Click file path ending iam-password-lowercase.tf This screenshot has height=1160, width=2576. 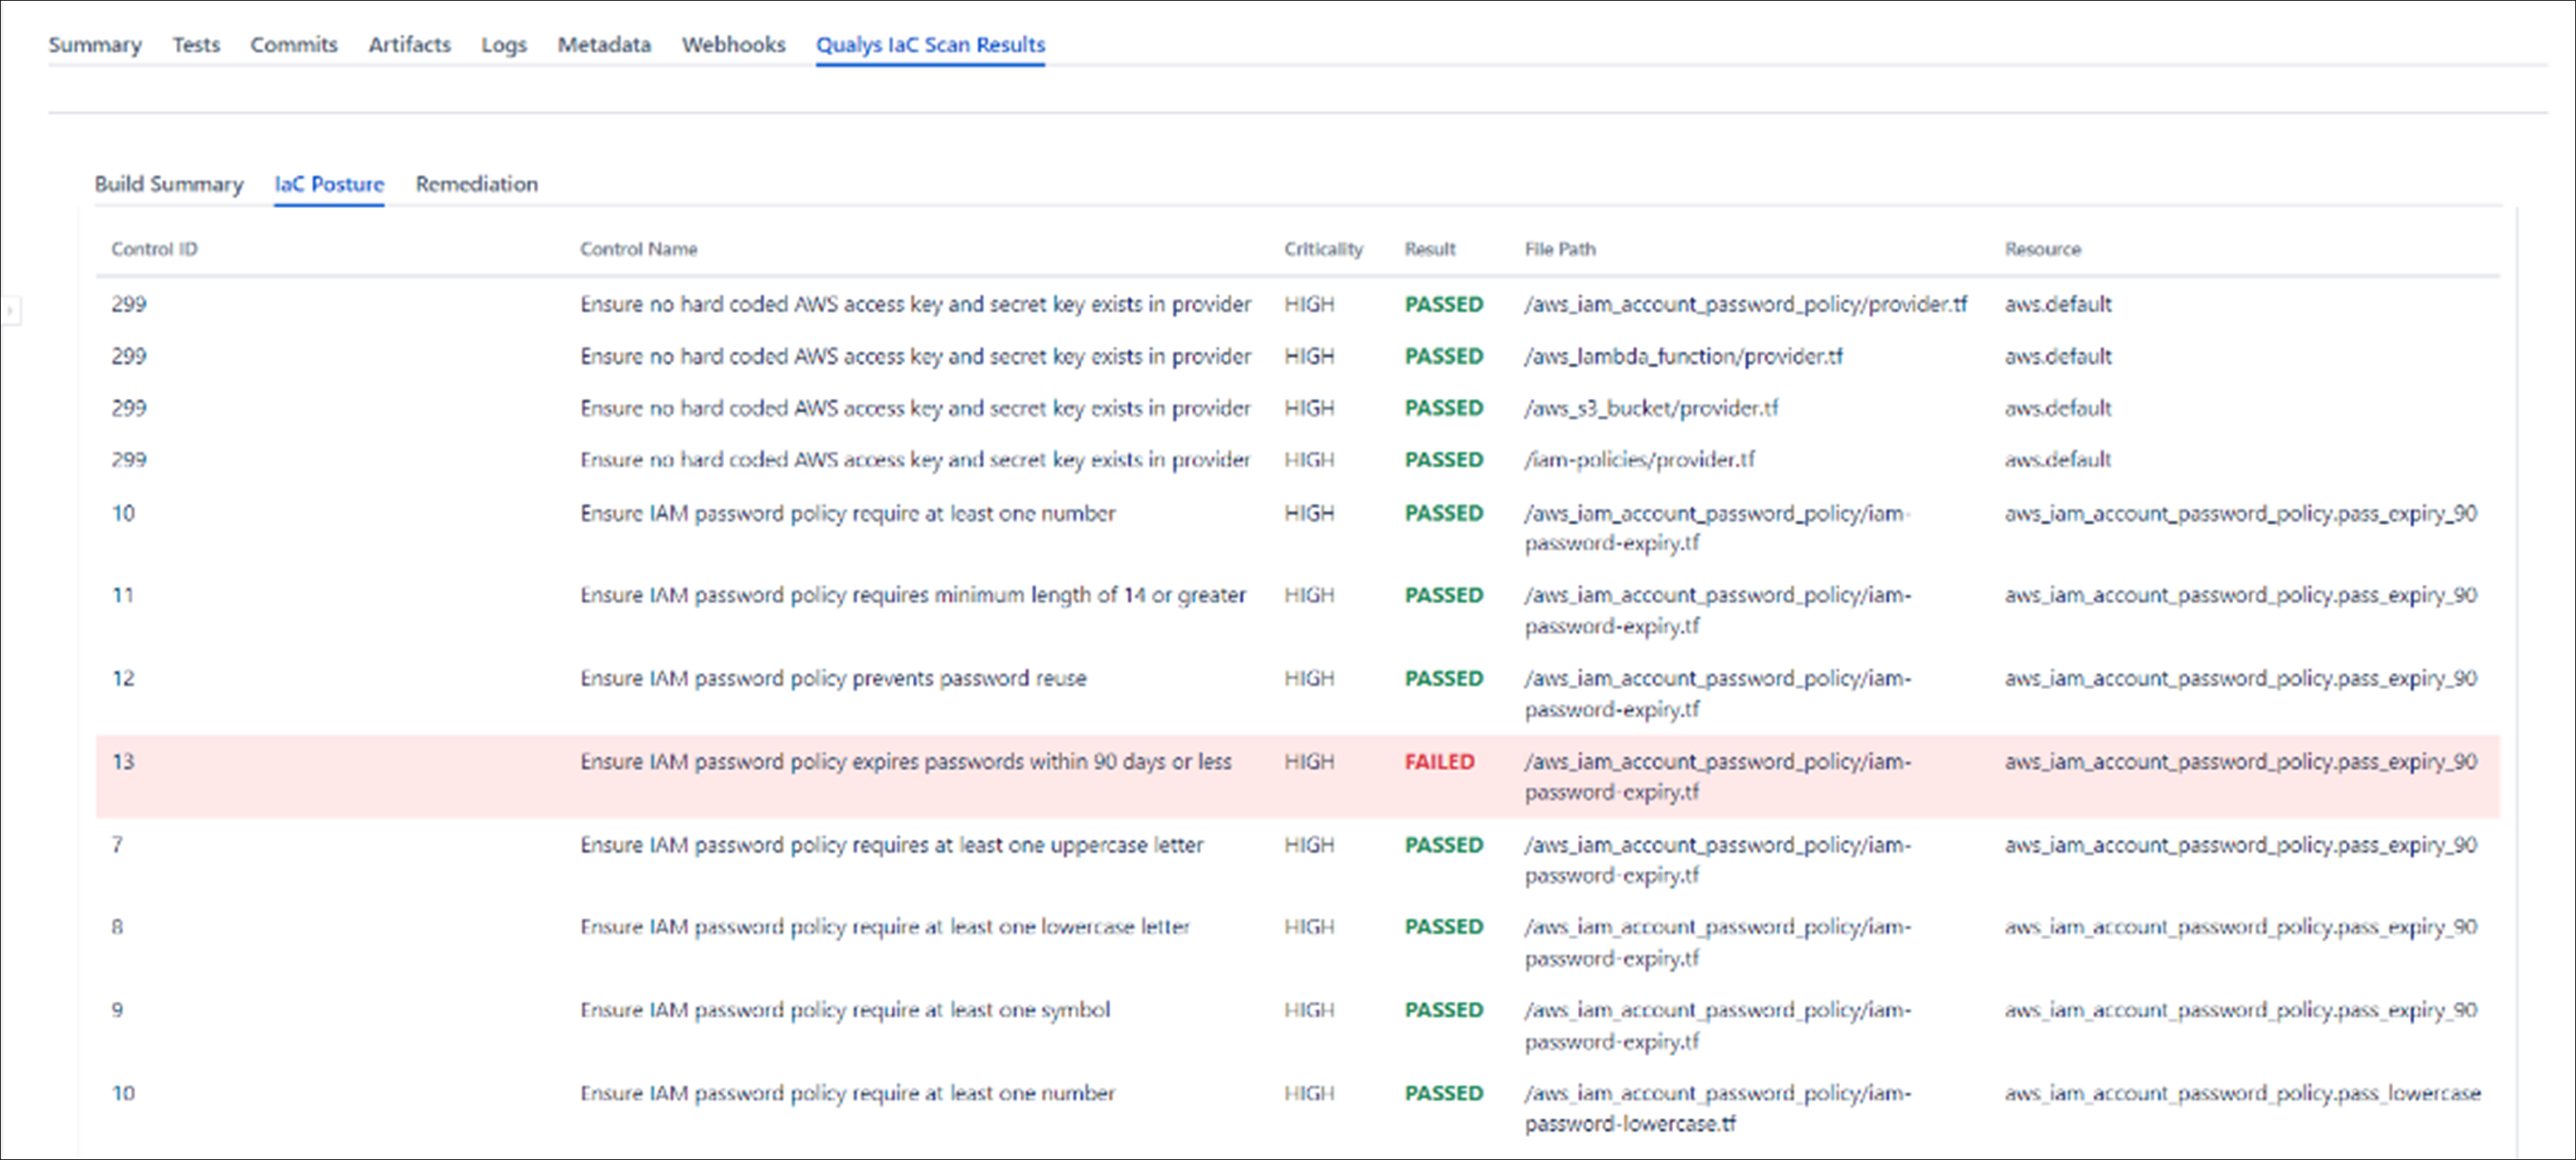tap(1717, 1108)
